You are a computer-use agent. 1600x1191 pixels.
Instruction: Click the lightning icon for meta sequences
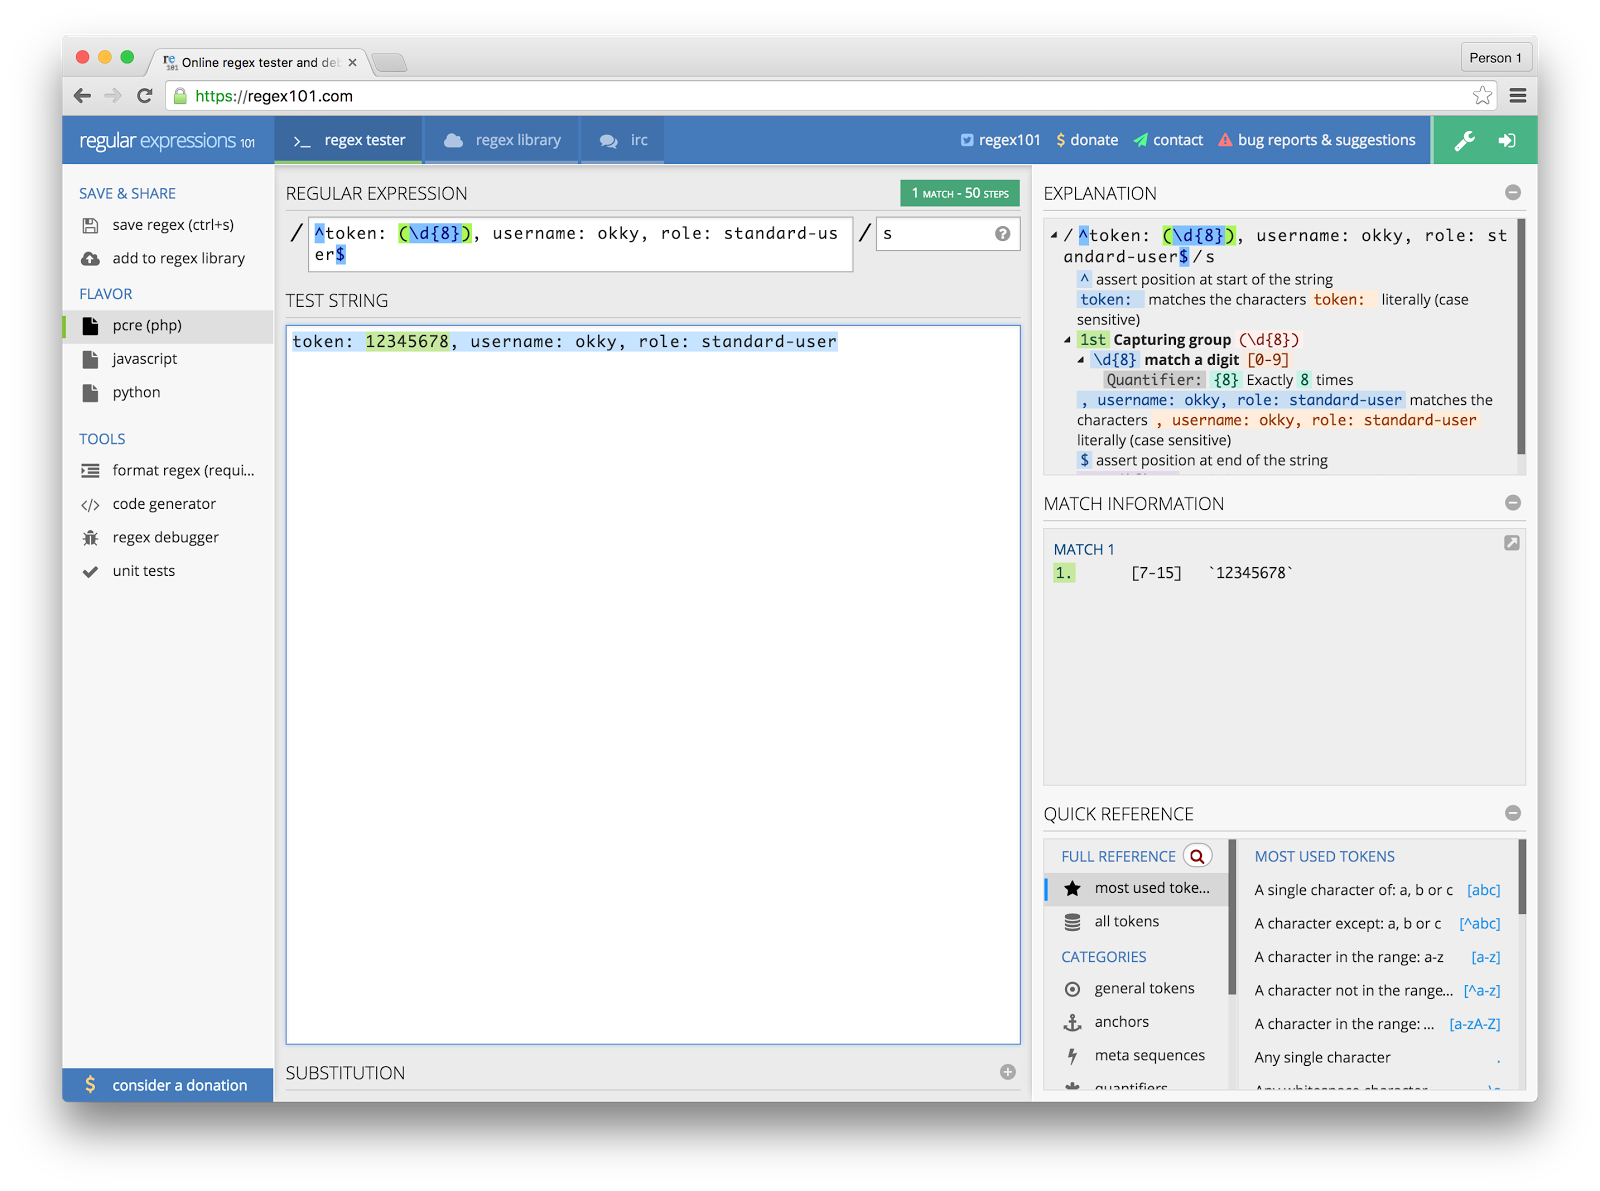pyautogui.click(x=1072, y=1056)
